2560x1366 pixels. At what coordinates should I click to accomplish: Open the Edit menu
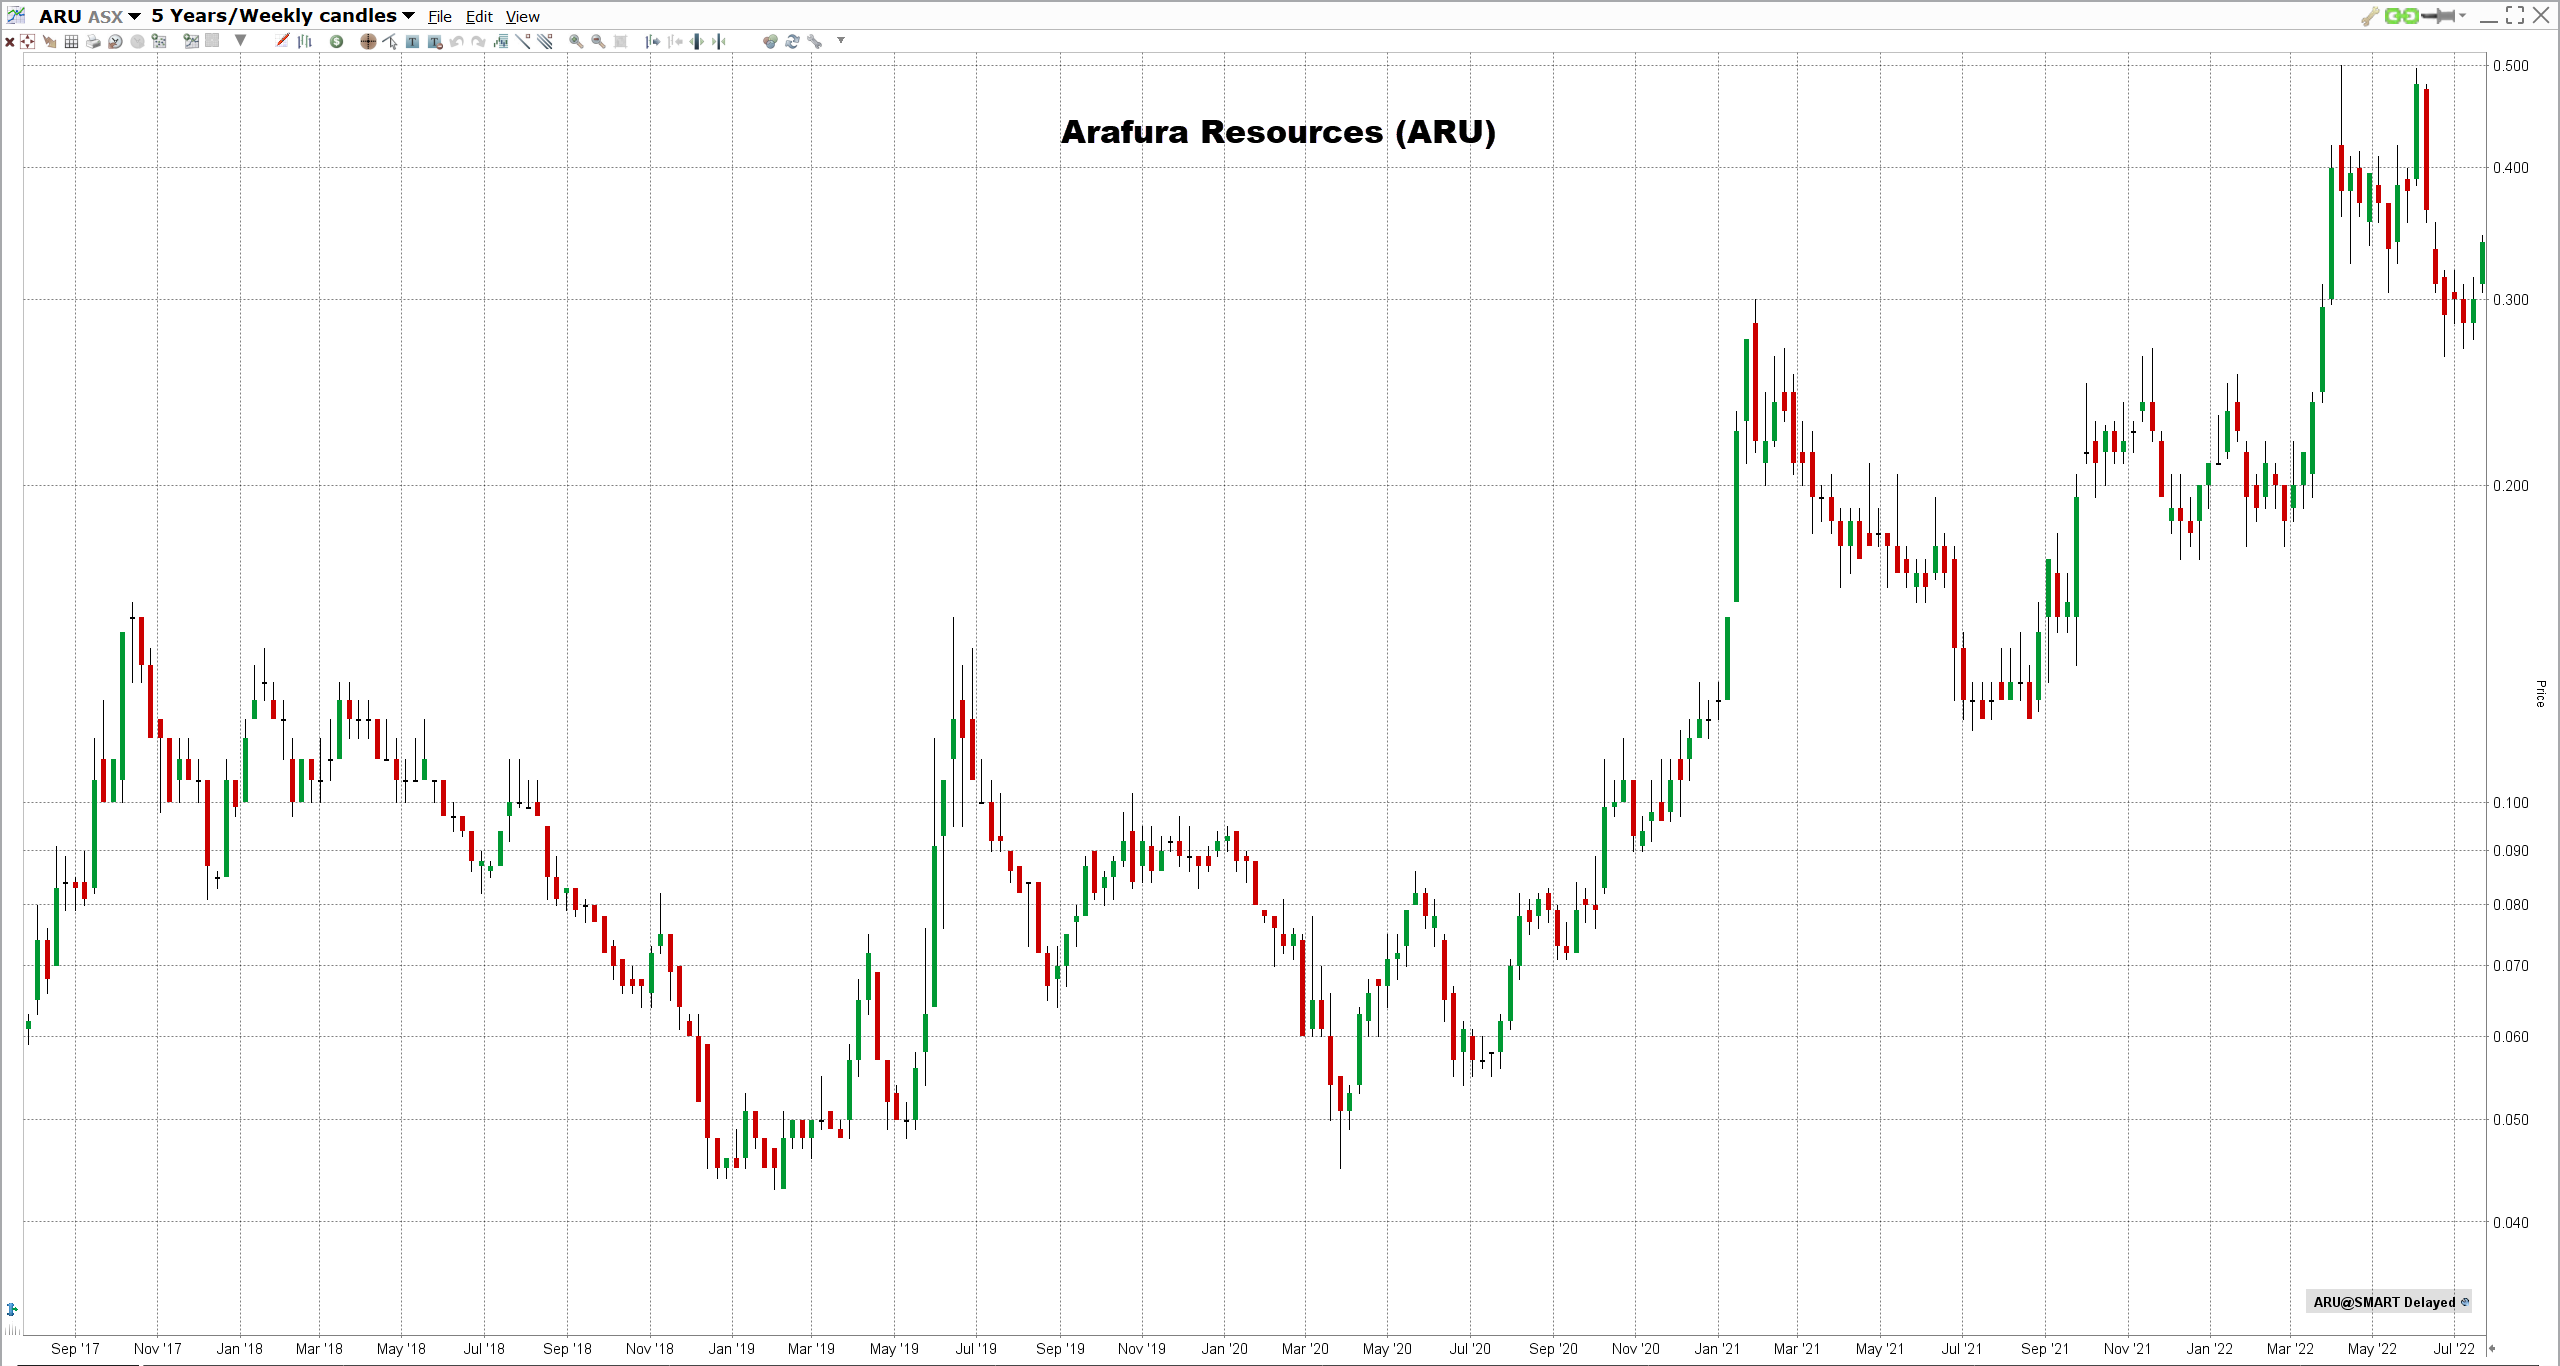click(x=479, y=17)
